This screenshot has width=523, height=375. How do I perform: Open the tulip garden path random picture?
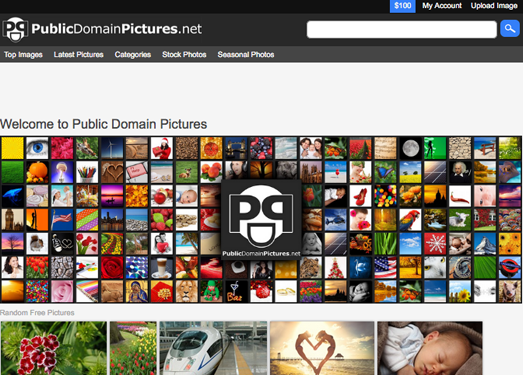pyautogui.click(x=133, y=348)
